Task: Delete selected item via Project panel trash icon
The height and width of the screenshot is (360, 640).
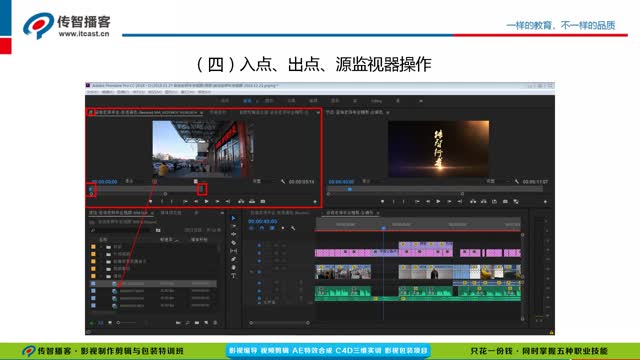Action: [216, 323]
